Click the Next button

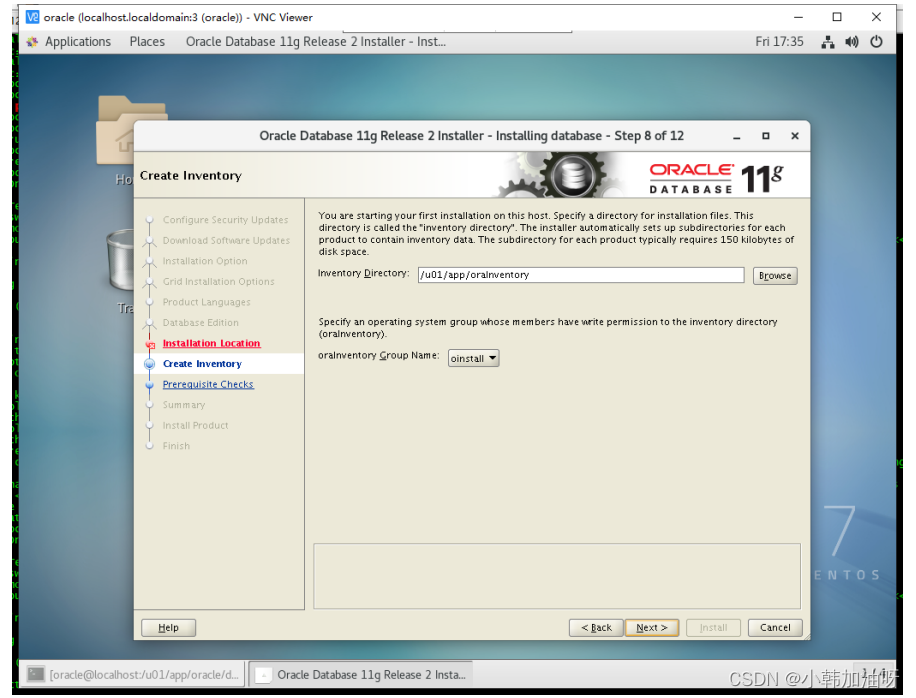651,627
